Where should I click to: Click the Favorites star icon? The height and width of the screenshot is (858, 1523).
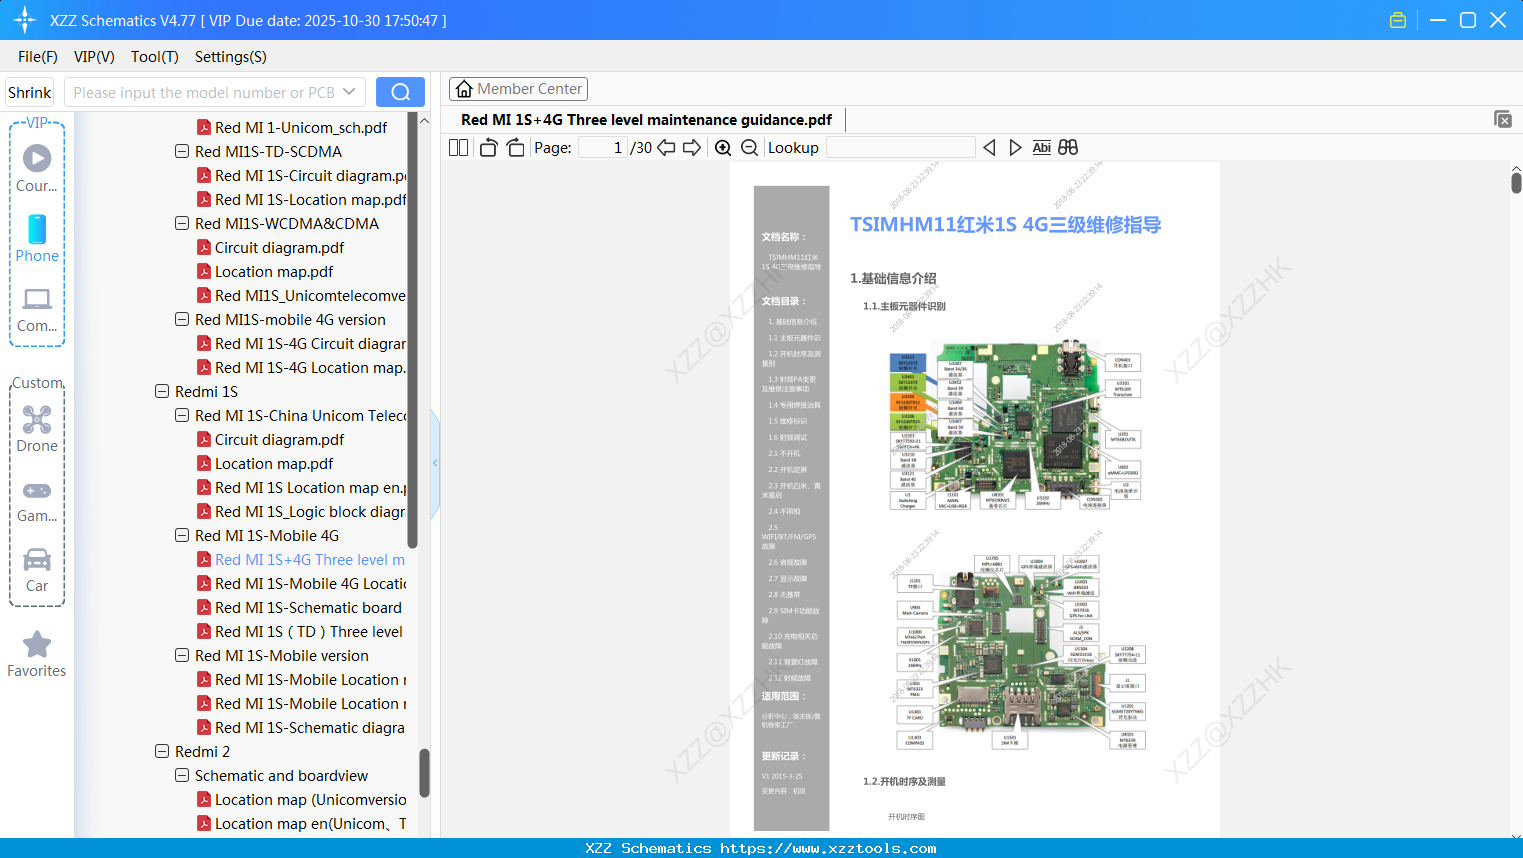37,645
